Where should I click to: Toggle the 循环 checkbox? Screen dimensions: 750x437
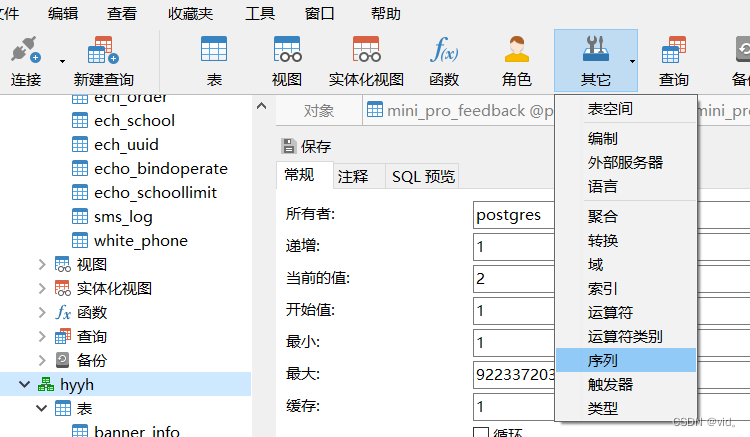pyautogui.click(x=481, y=432)
